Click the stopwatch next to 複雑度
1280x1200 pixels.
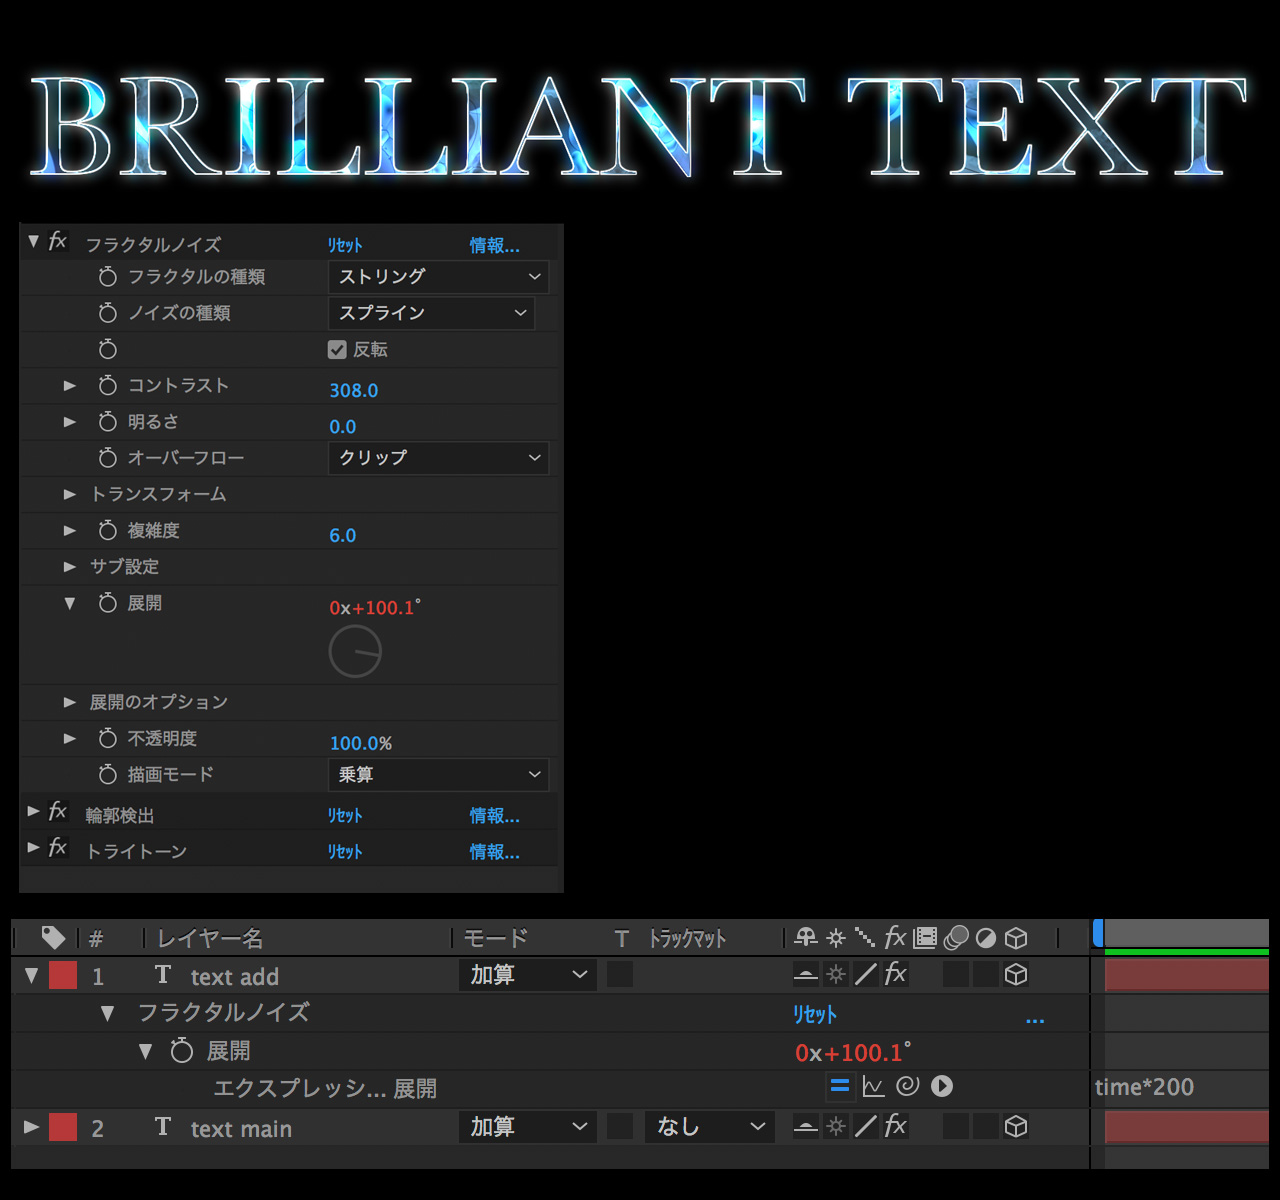point(108,531)
